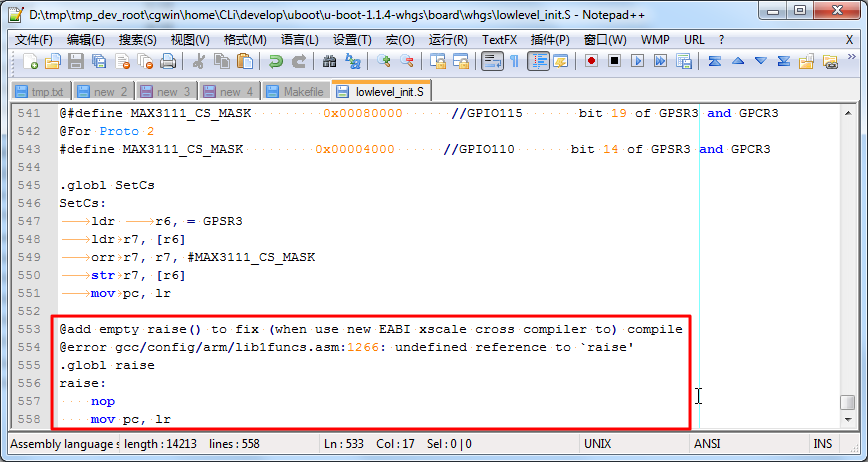Switch to the tmp.txt tab
The height and width of the screenshot is (462, 868).
[x=40, y=92]
